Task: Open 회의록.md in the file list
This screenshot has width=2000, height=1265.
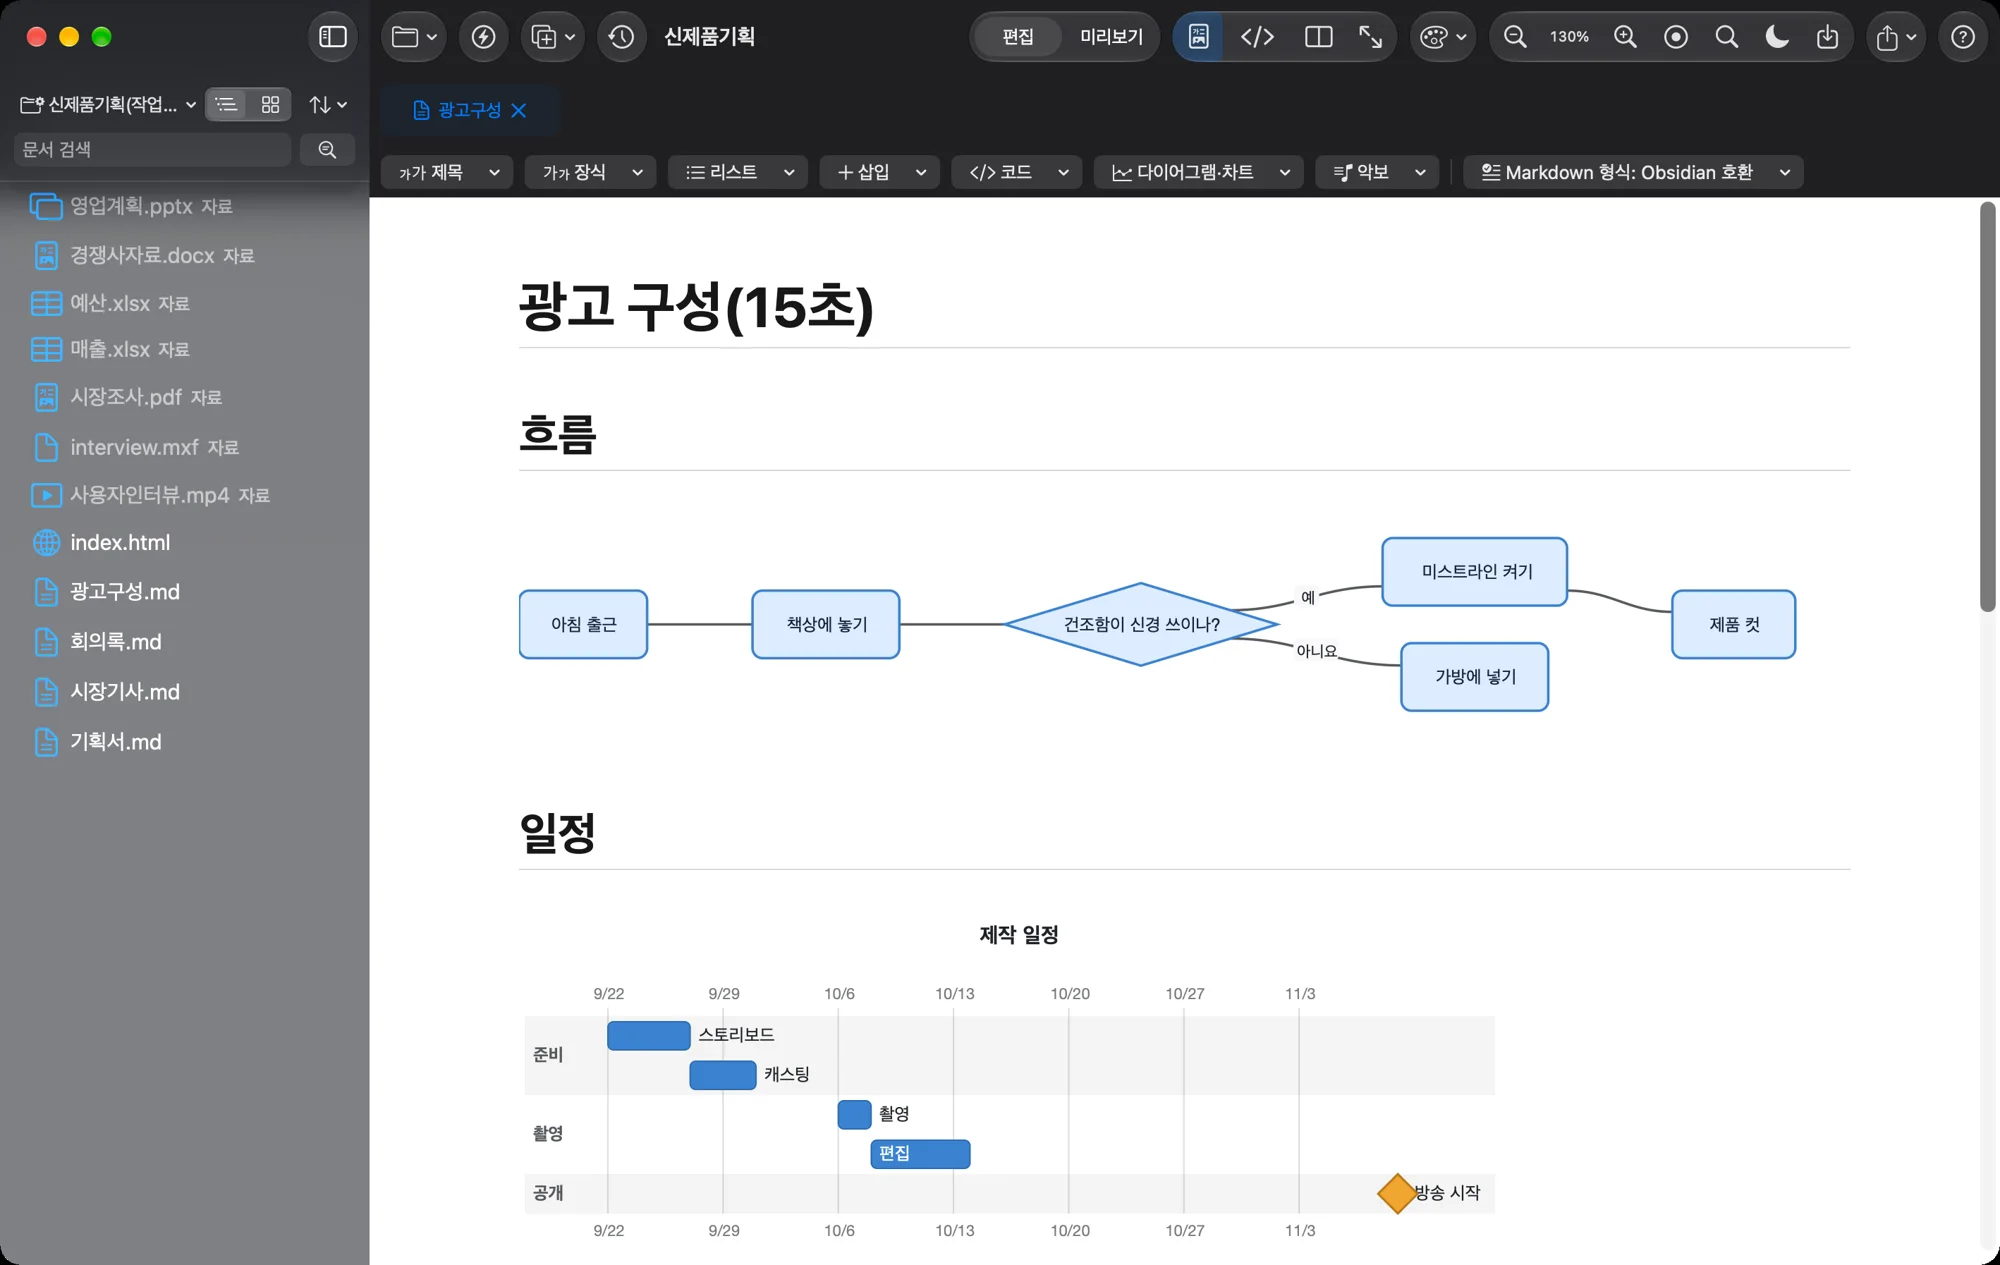Action: click(x=115, y=642)
